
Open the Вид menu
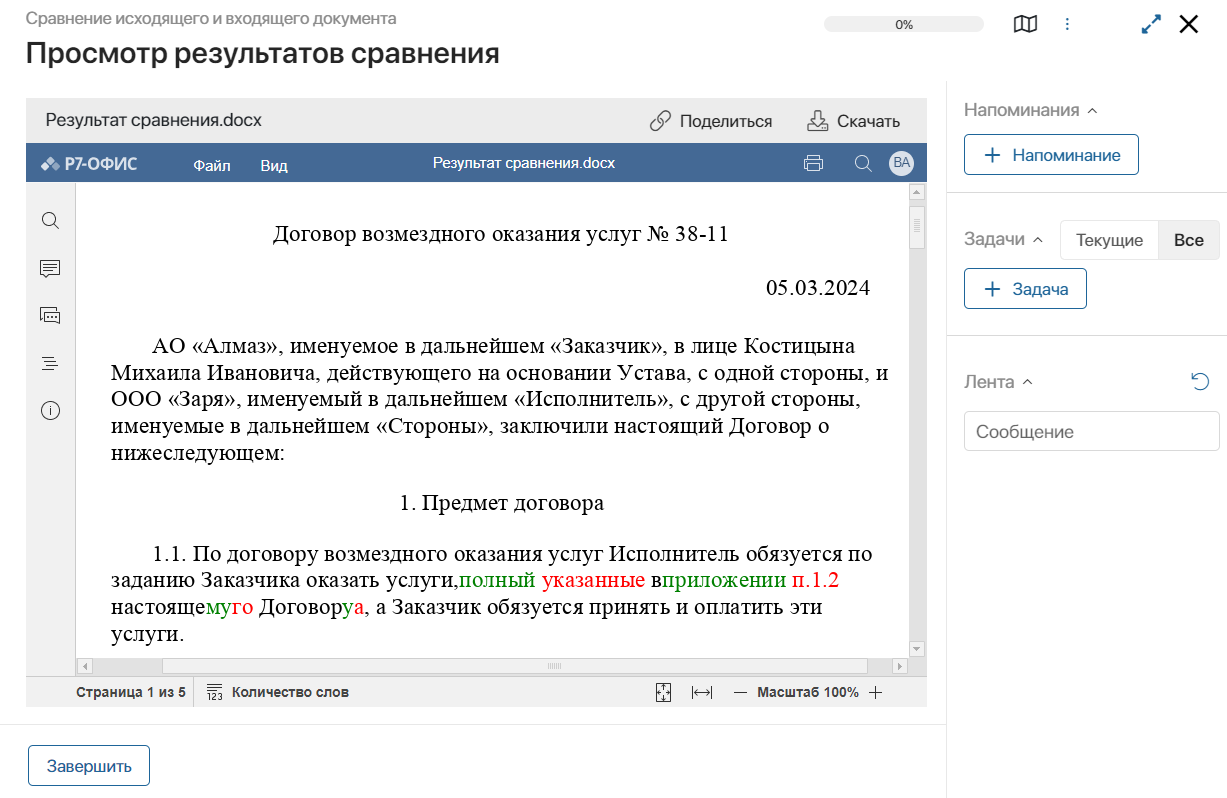(x=273, y=166)
